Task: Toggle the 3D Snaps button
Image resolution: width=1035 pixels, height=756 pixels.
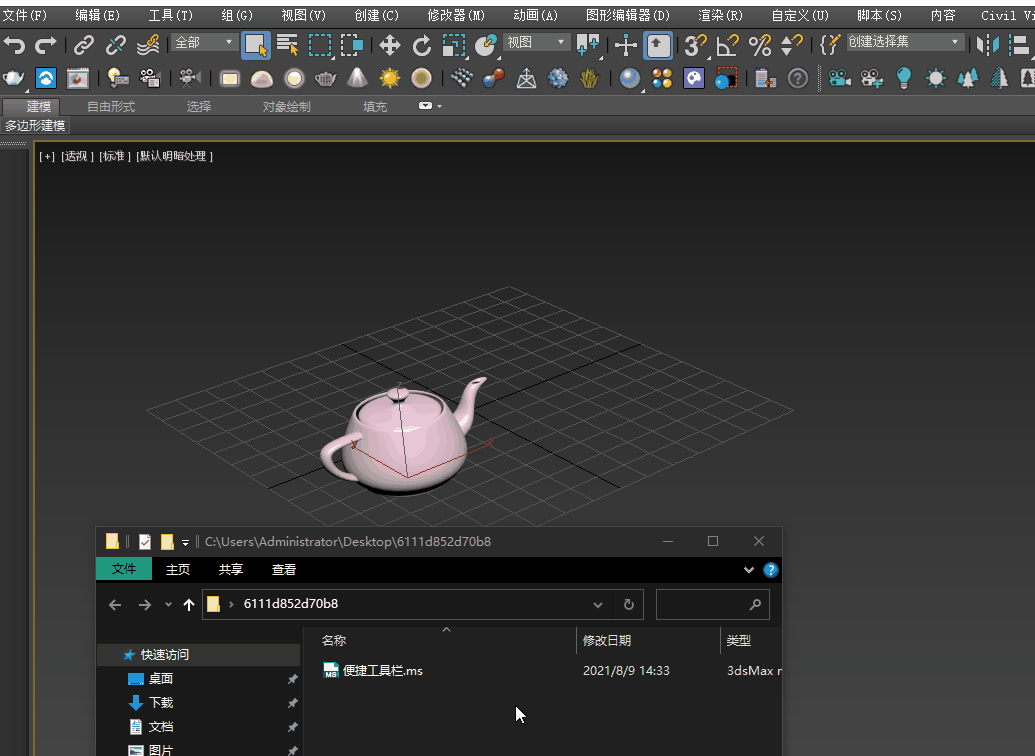Action: coord(695,45)
